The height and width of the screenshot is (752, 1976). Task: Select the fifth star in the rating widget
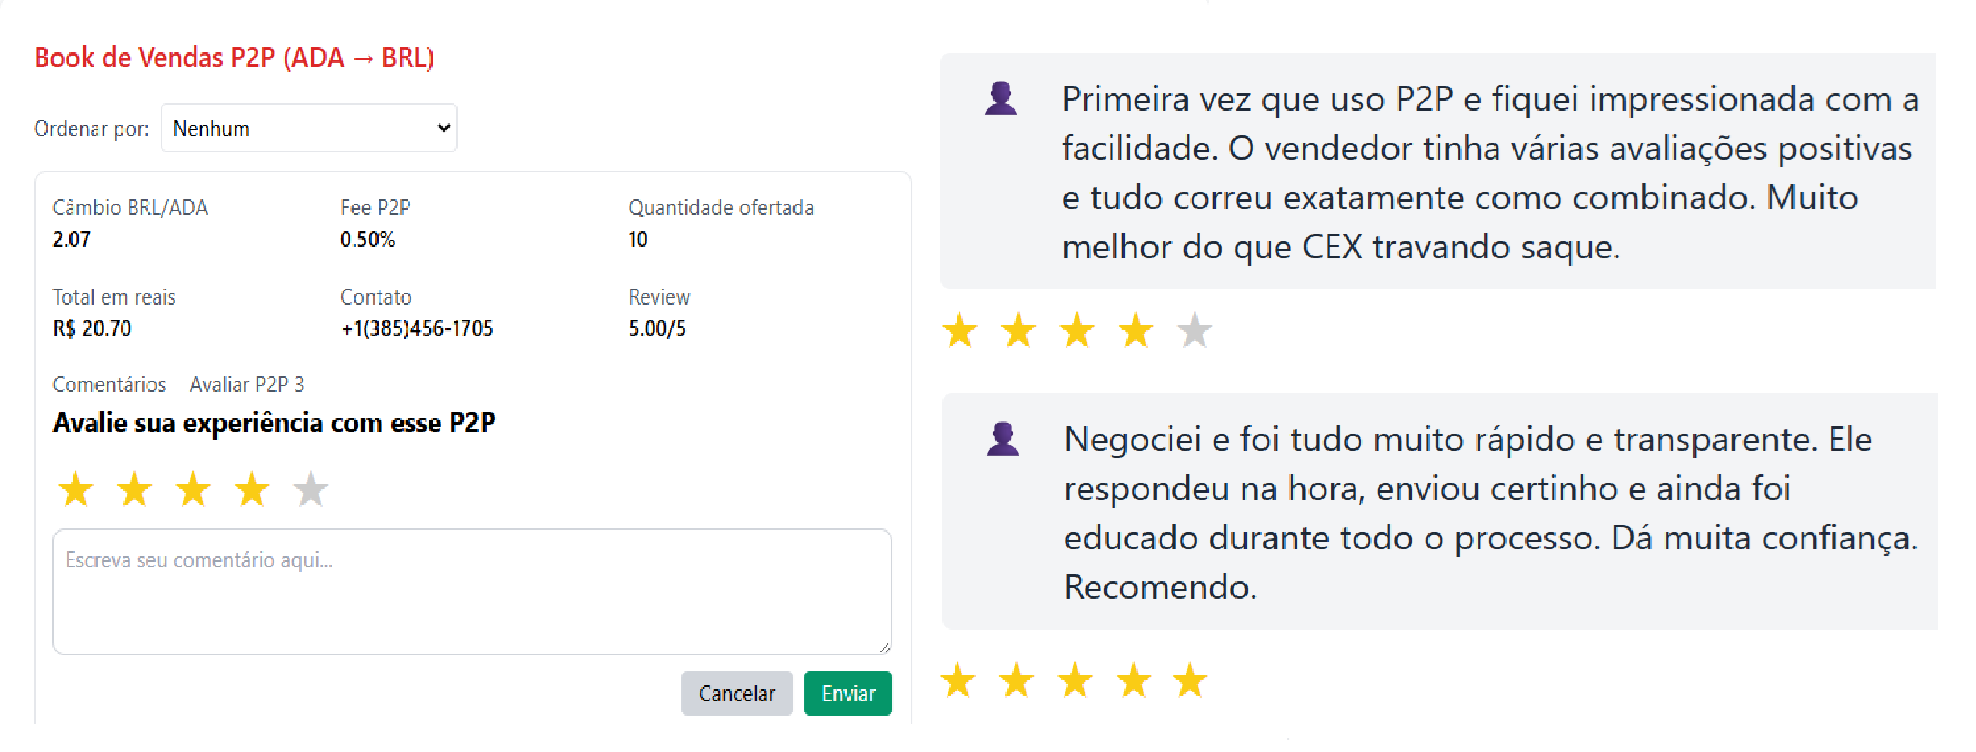pyautogui.click(x=311, y=489)
